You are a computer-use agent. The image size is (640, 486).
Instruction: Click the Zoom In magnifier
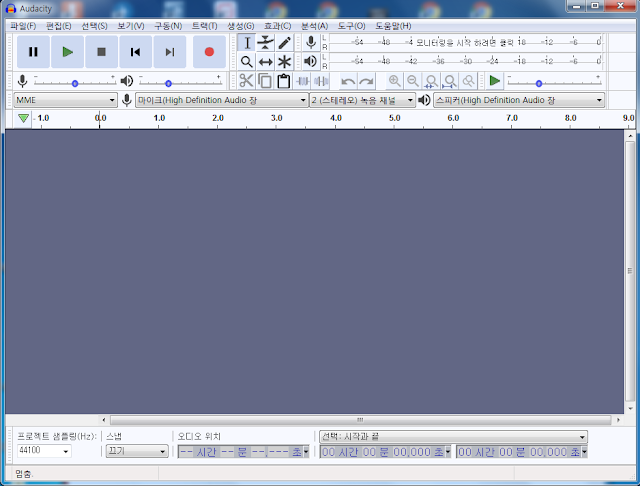pos(394,81)
